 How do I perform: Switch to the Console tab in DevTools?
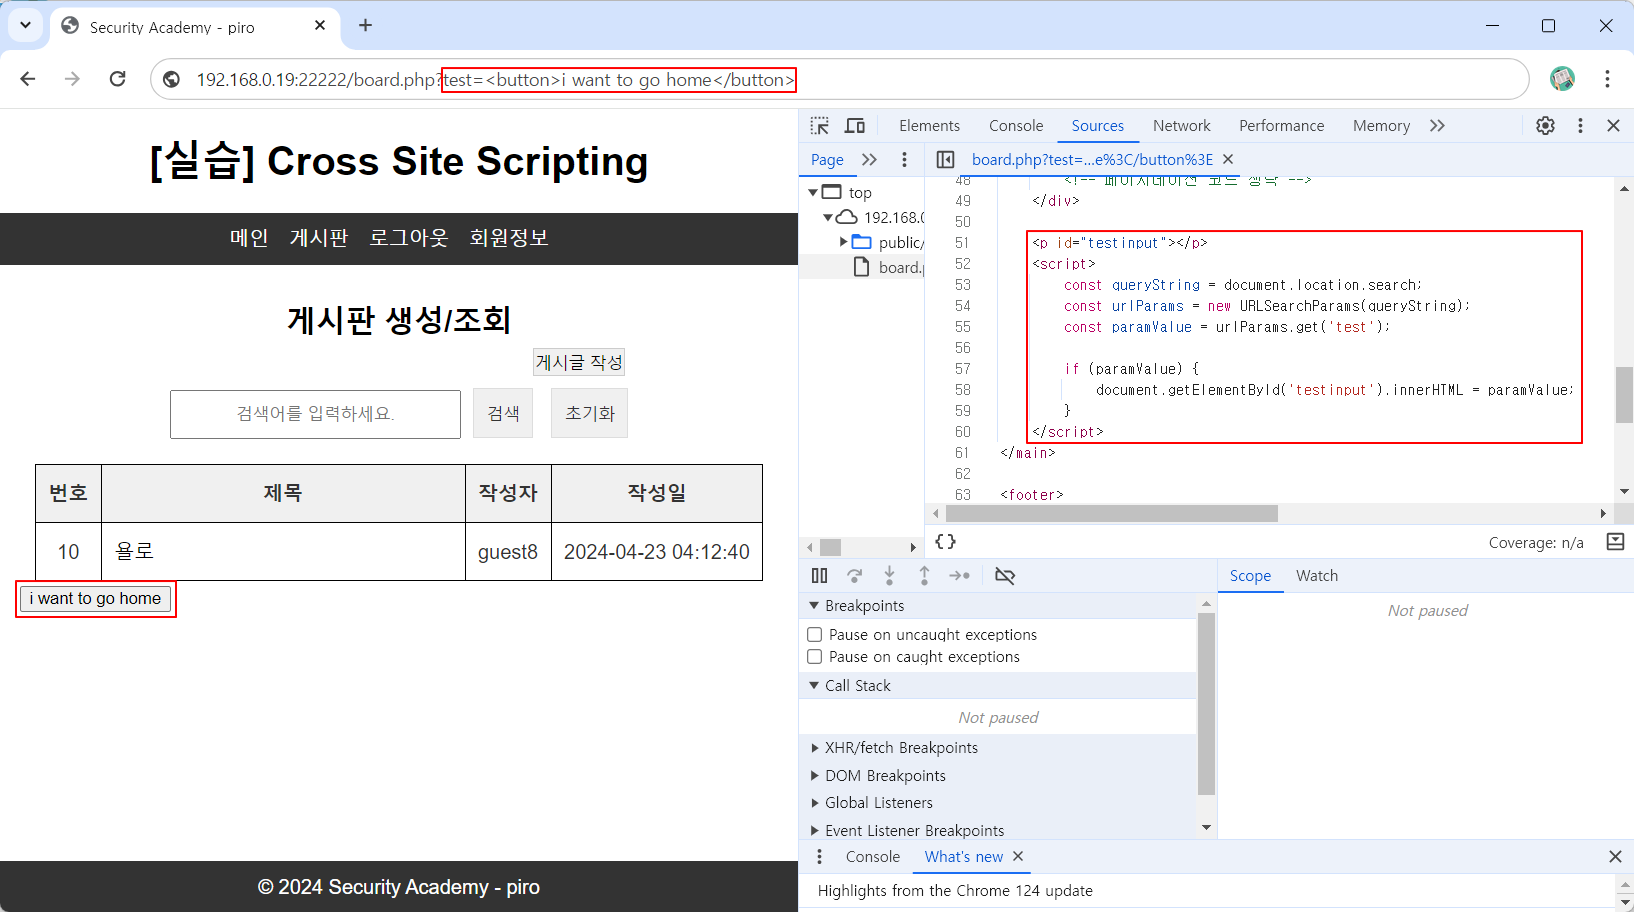point(1016,126)
